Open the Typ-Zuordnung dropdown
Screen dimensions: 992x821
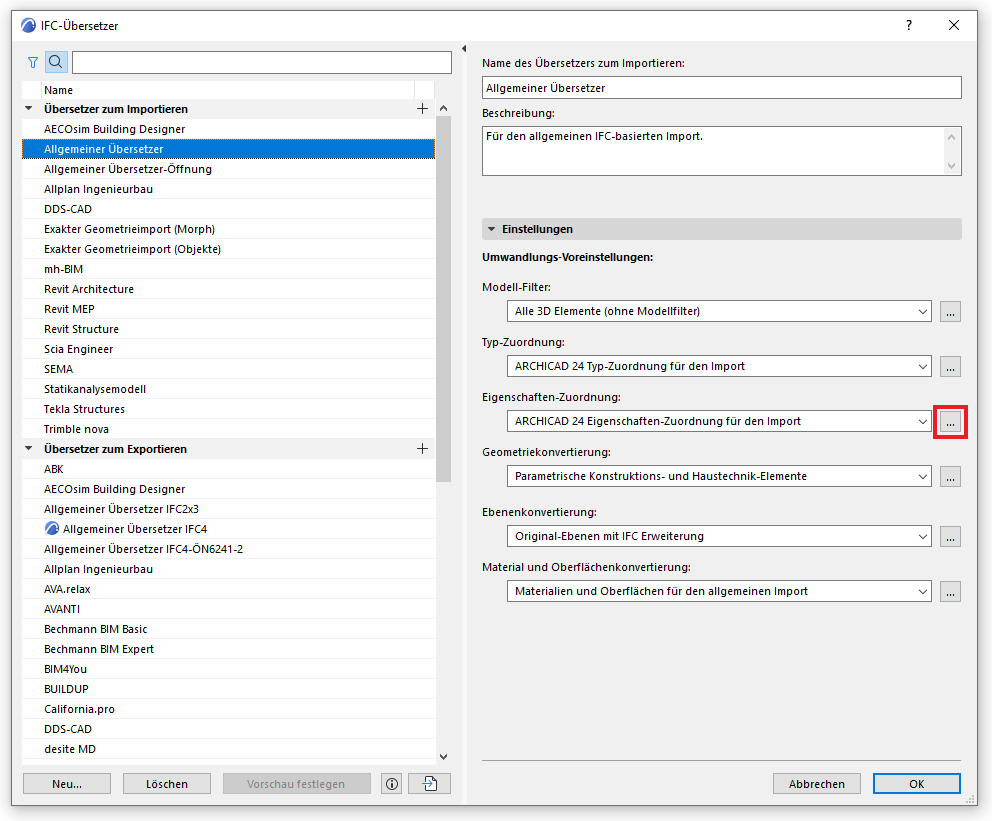click(x=719, y=367)
